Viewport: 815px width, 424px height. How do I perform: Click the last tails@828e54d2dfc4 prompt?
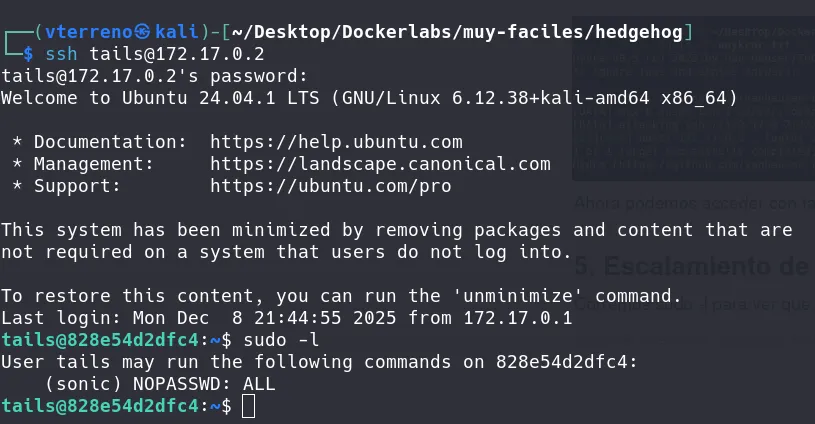(100, 406)
